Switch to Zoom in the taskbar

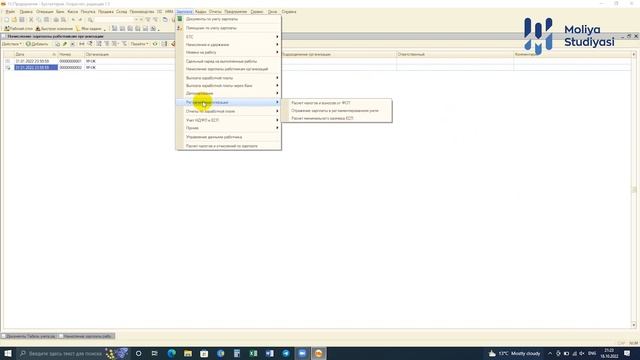coord(302,353)
